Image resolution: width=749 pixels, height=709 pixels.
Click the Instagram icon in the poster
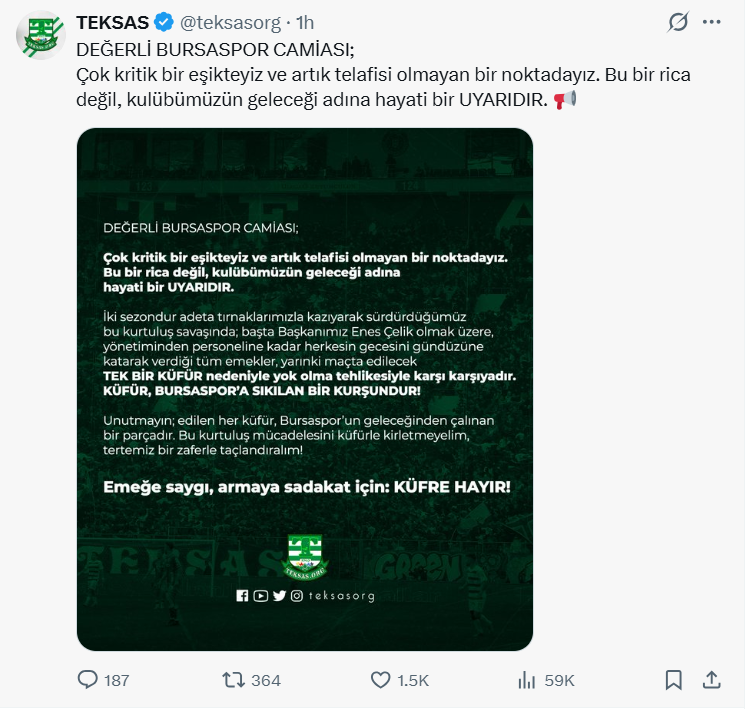click(x=296, y=596)
